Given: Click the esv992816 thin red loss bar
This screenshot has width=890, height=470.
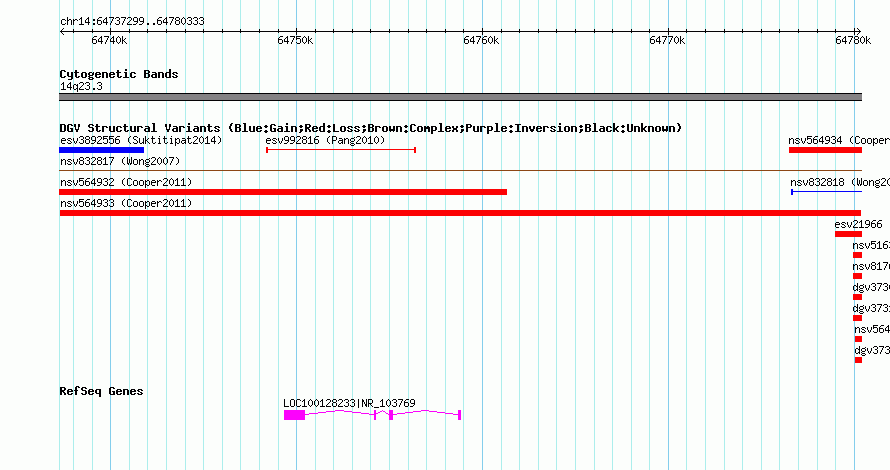Looking at the screenshot, I should click(341, 150).
